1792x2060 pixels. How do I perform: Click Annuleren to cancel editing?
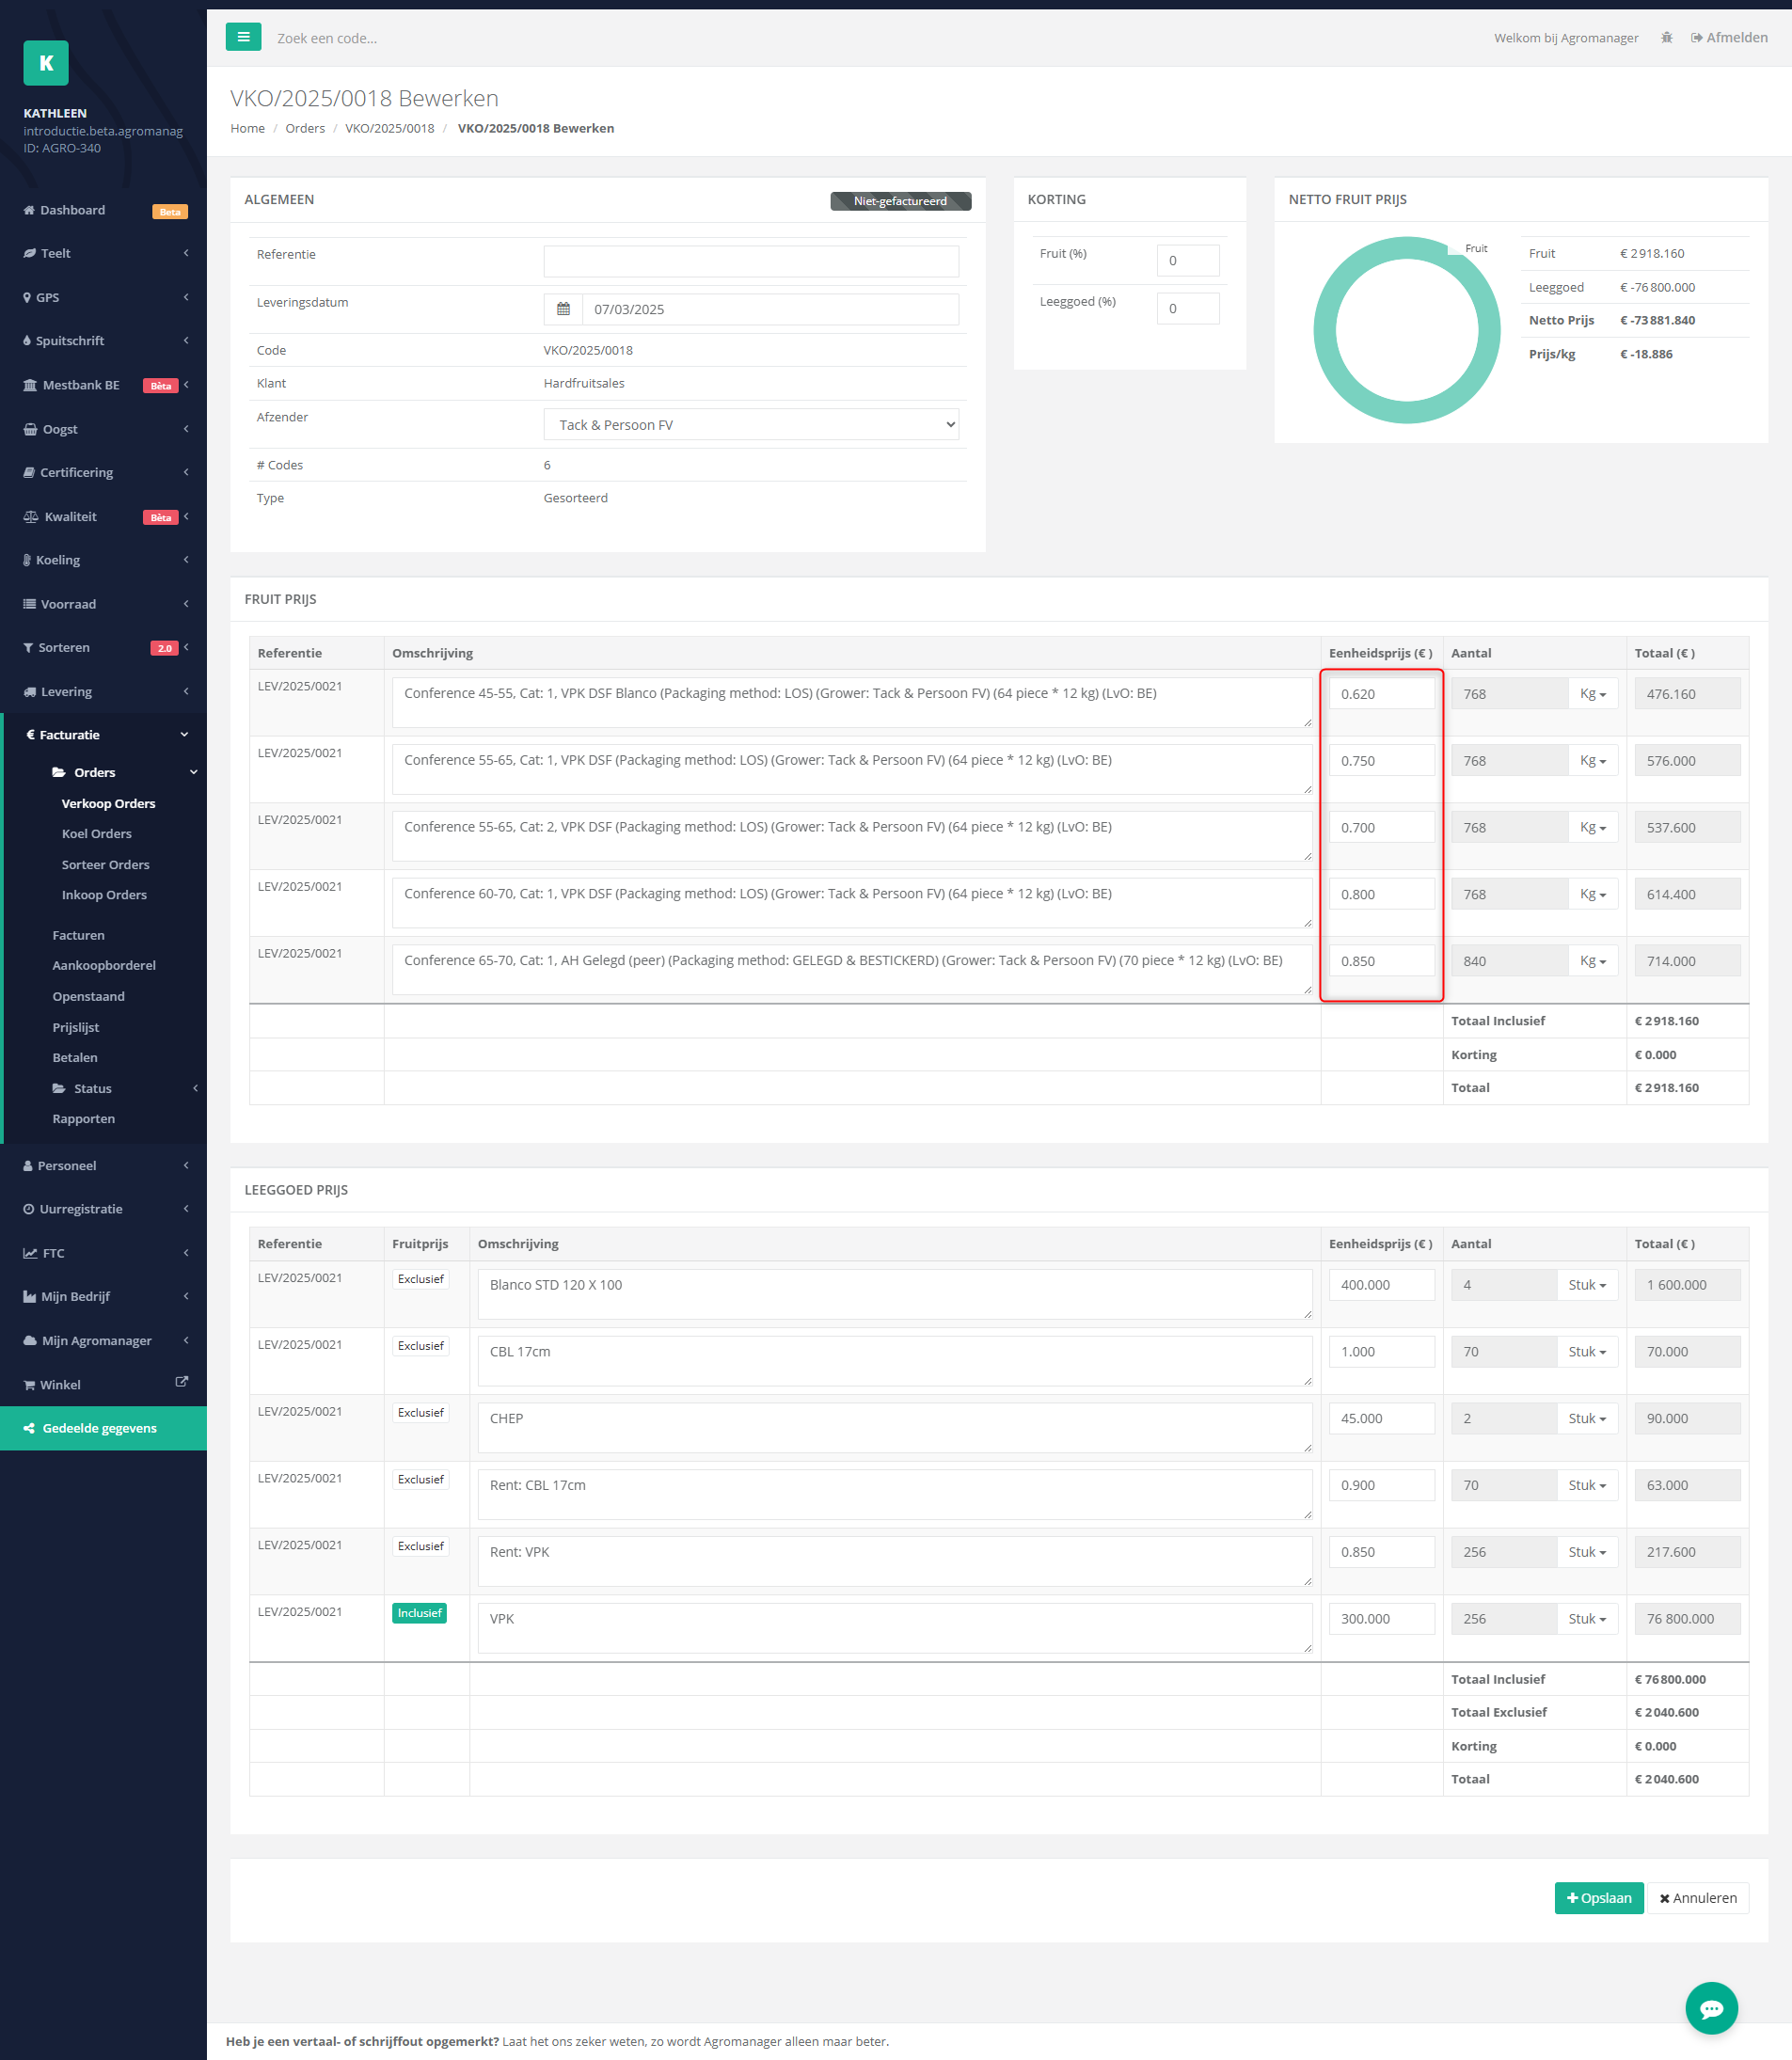click(1698, 1898)
